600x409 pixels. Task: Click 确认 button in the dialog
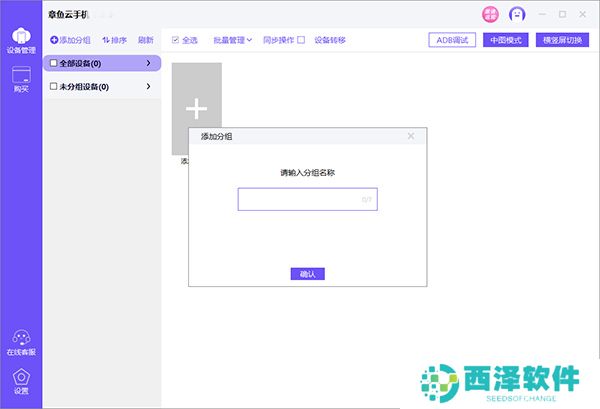308,274
